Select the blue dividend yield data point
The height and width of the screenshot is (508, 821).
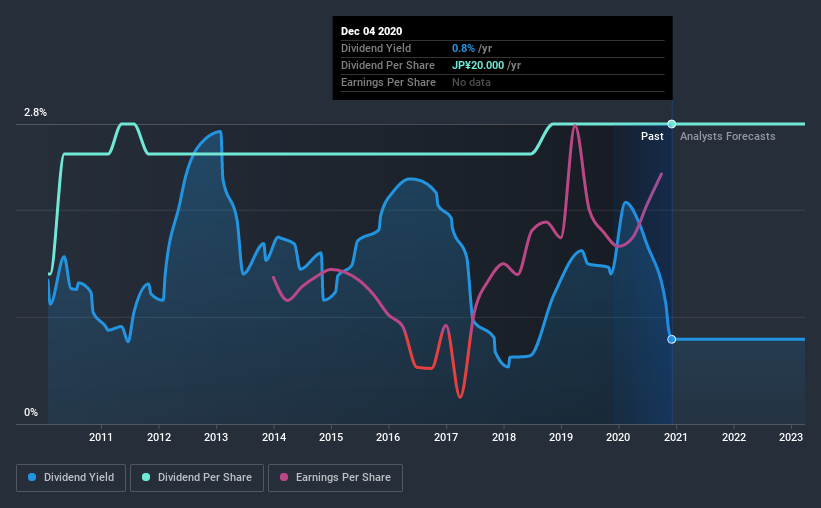coord(672,339)
